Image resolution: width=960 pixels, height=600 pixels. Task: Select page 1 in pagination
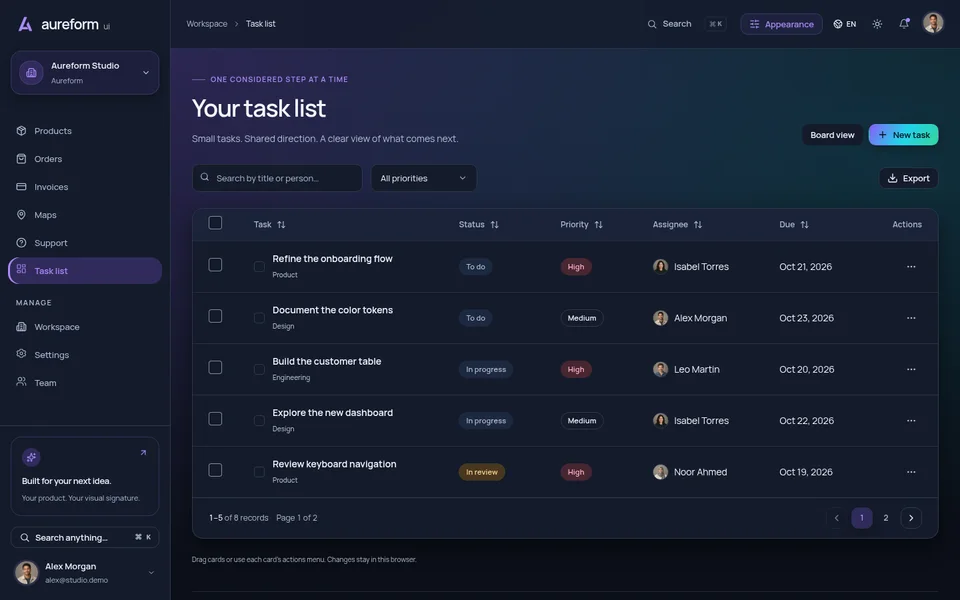click(x=861, y=518)
